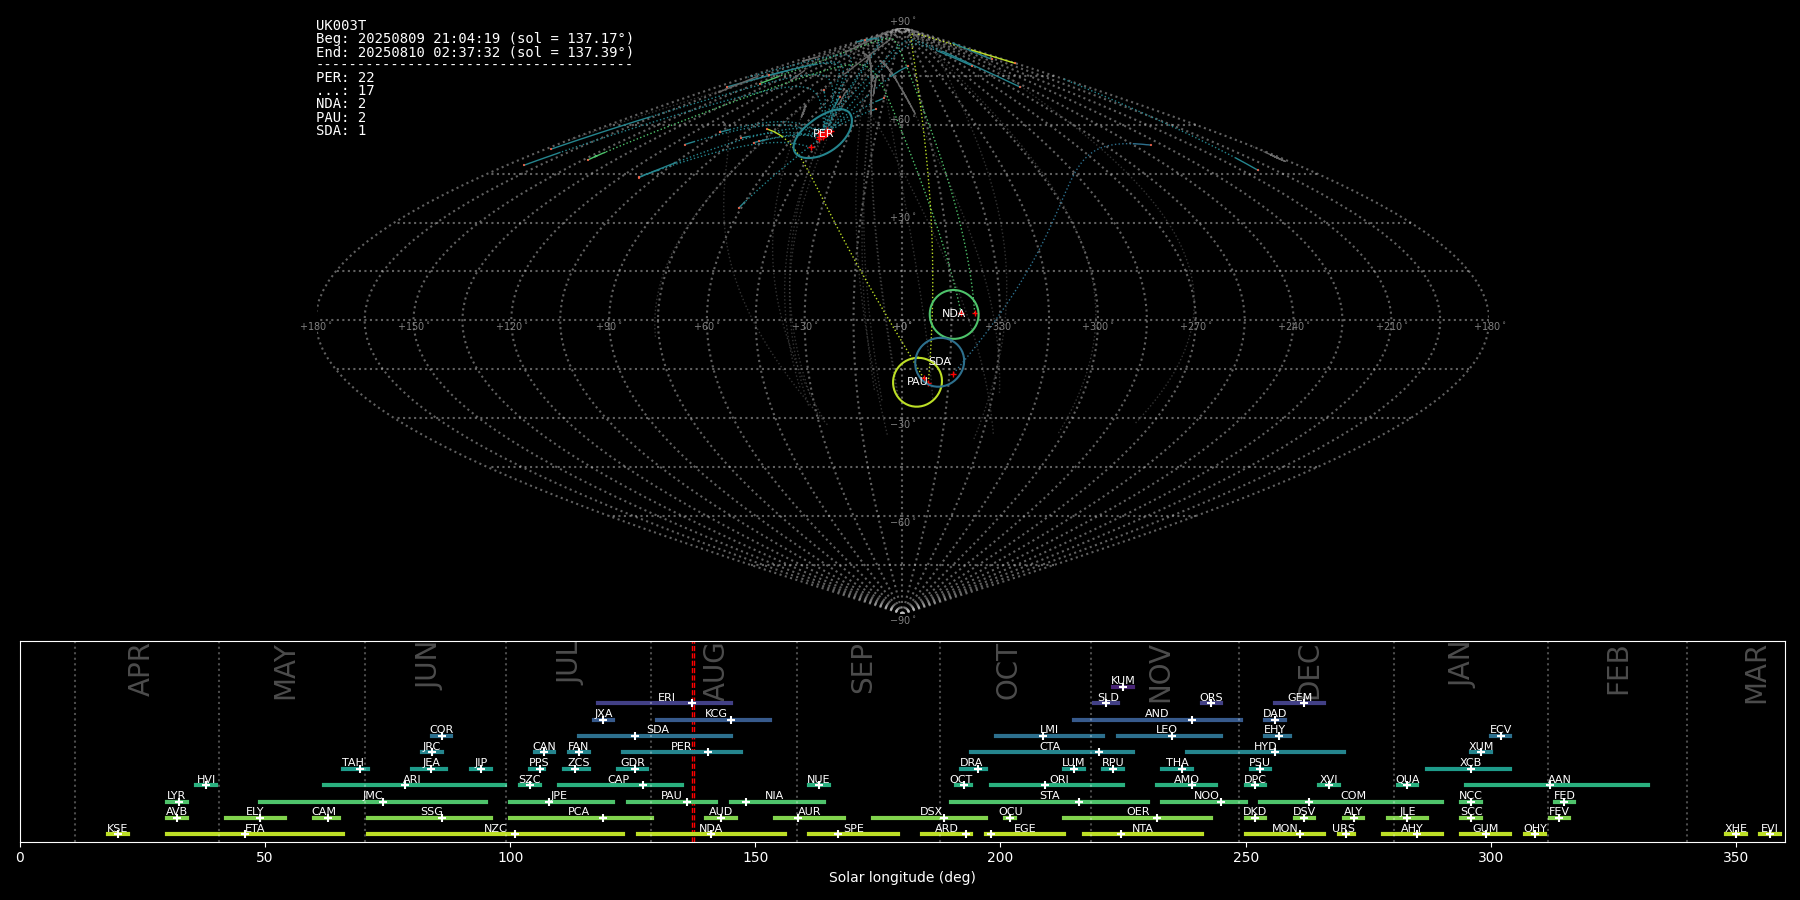Click the 300 tick on solar longitude axis
The image size is (1800, 900).
(1490, 857)
